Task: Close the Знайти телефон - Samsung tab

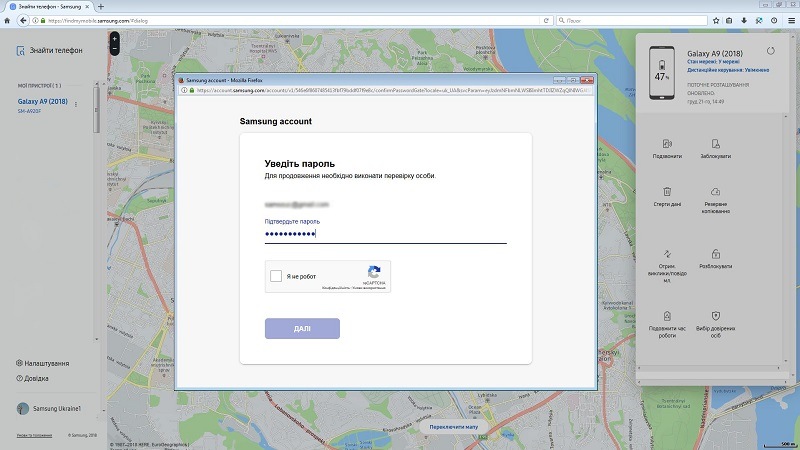Action: pyautogui.click(x=87, y=7)
